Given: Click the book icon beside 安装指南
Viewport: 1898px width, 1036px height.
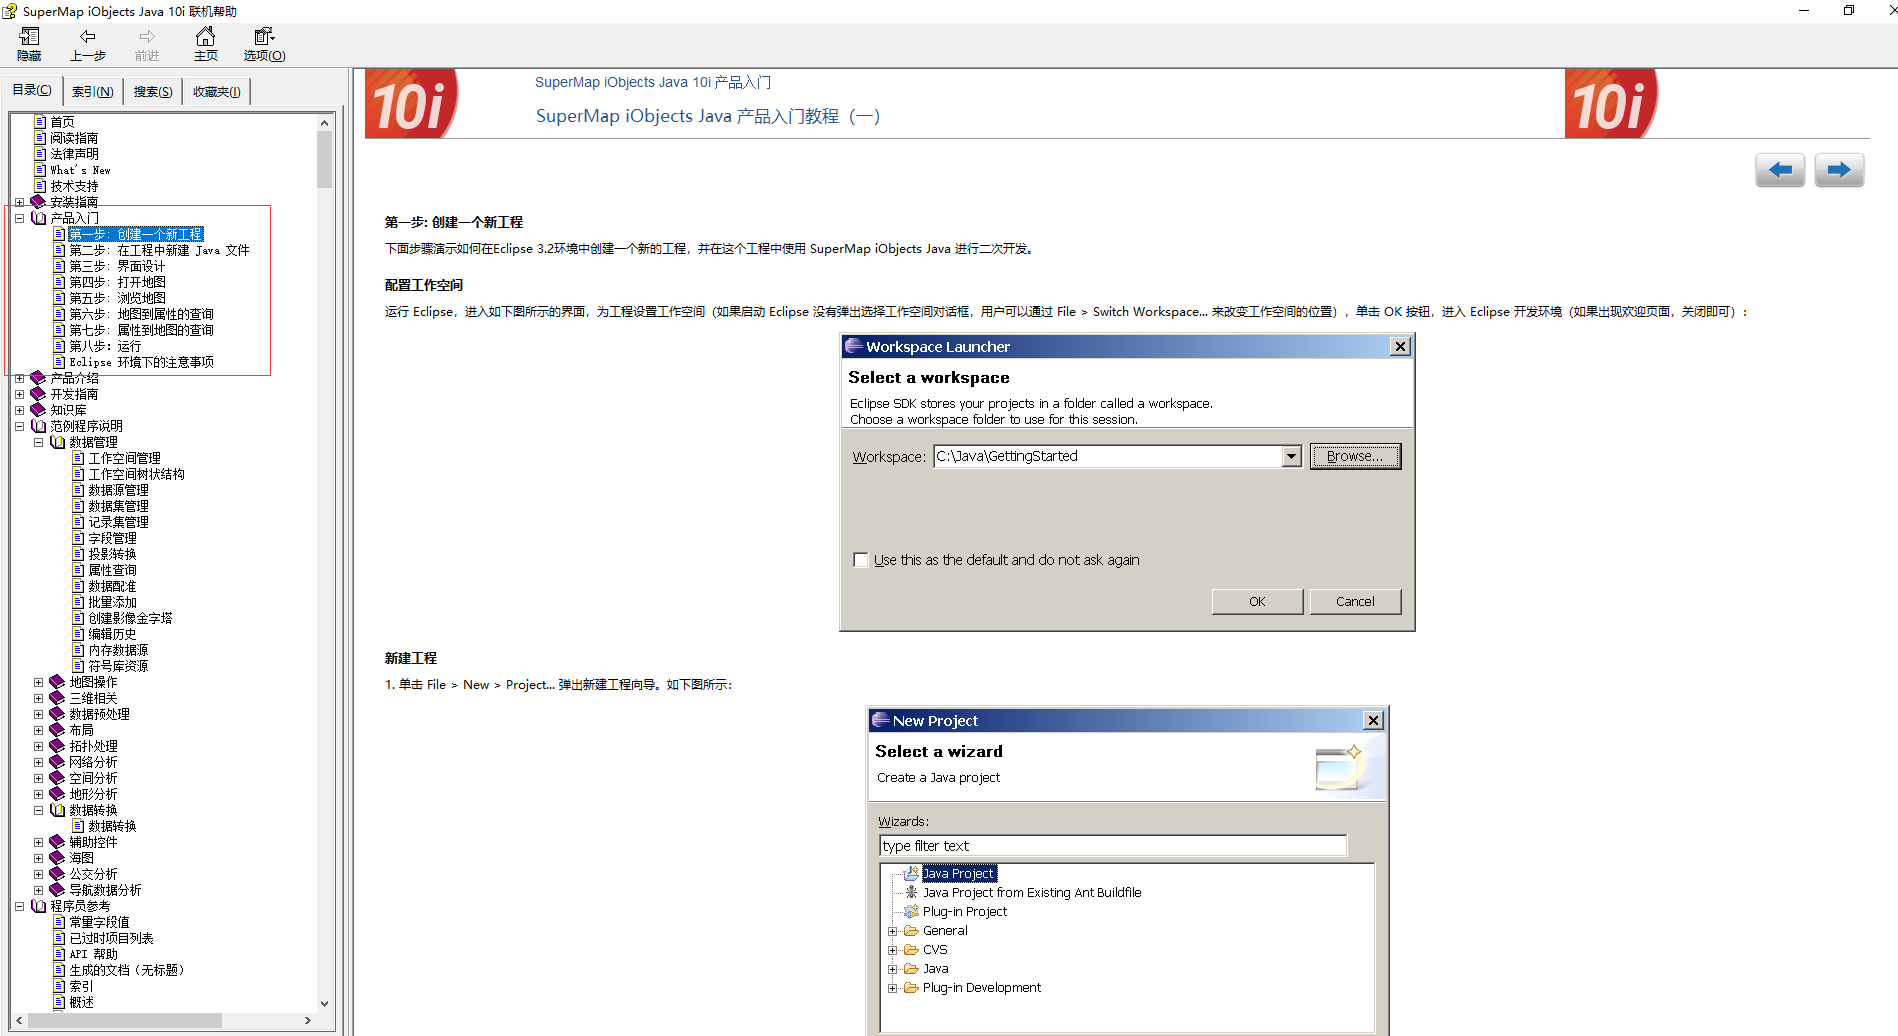Looking at the screenshot, I should tap(38, 202).
